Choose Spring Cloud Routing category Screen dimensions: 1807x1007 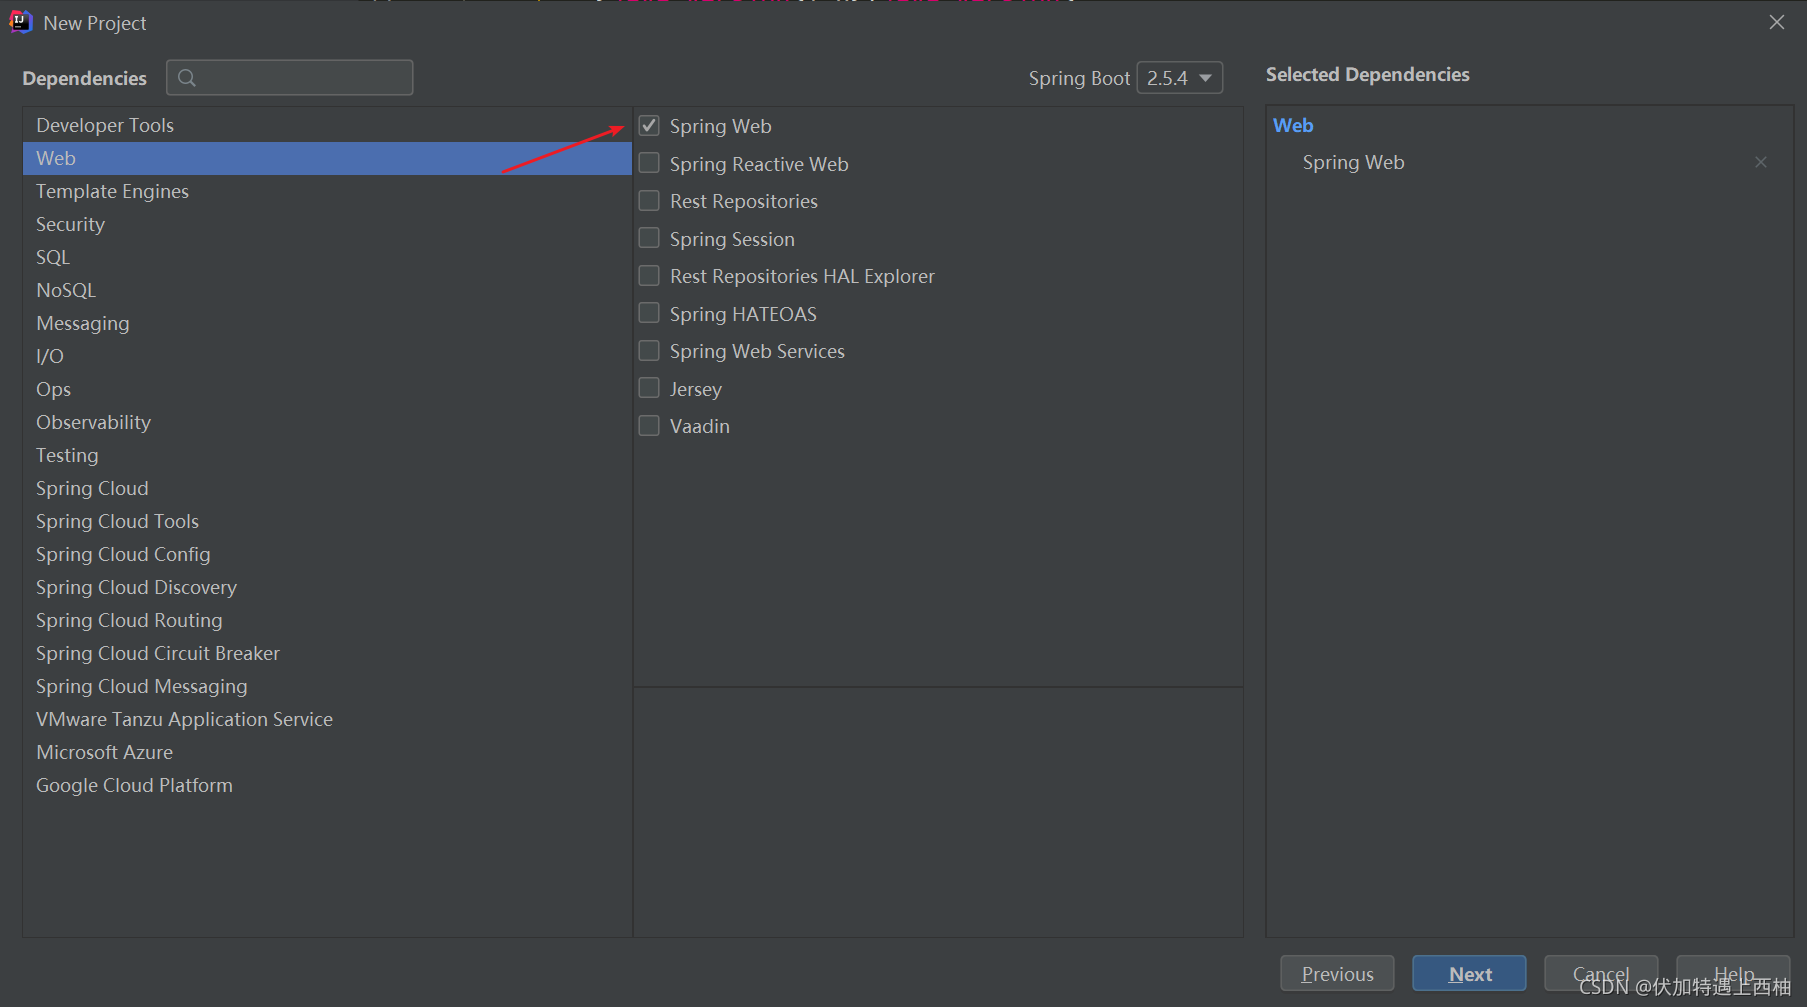(x=327, y=620)
